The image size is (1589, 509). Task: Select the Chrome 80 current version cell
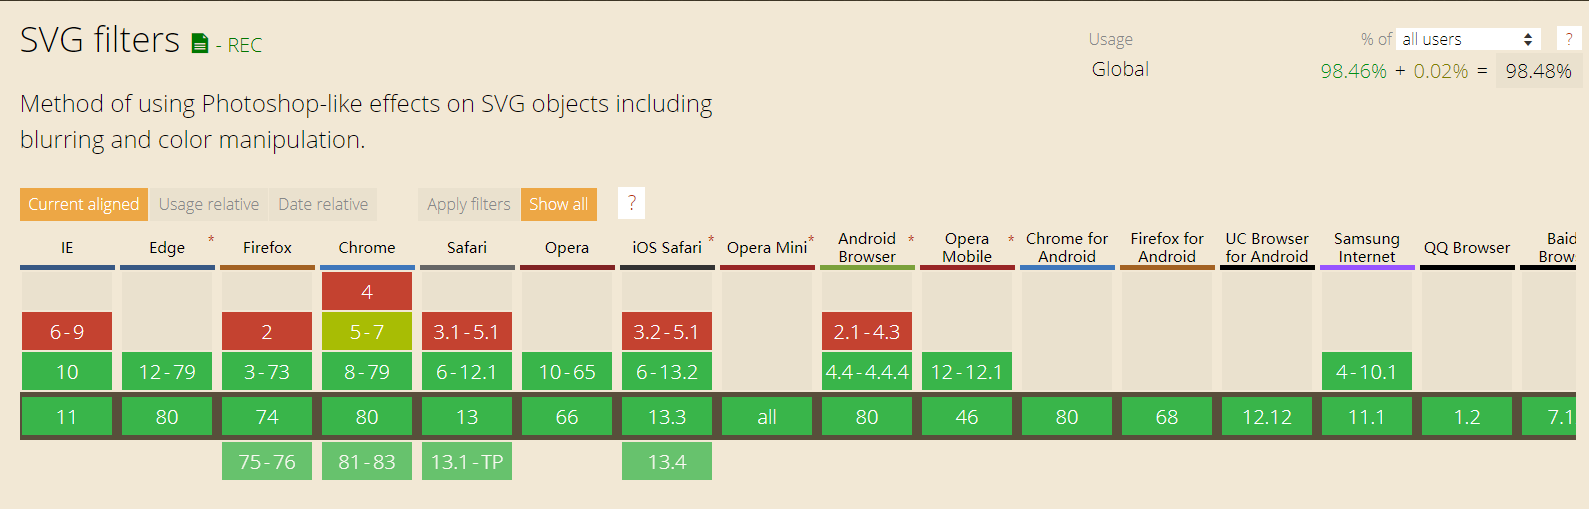(x=367, y=417)
